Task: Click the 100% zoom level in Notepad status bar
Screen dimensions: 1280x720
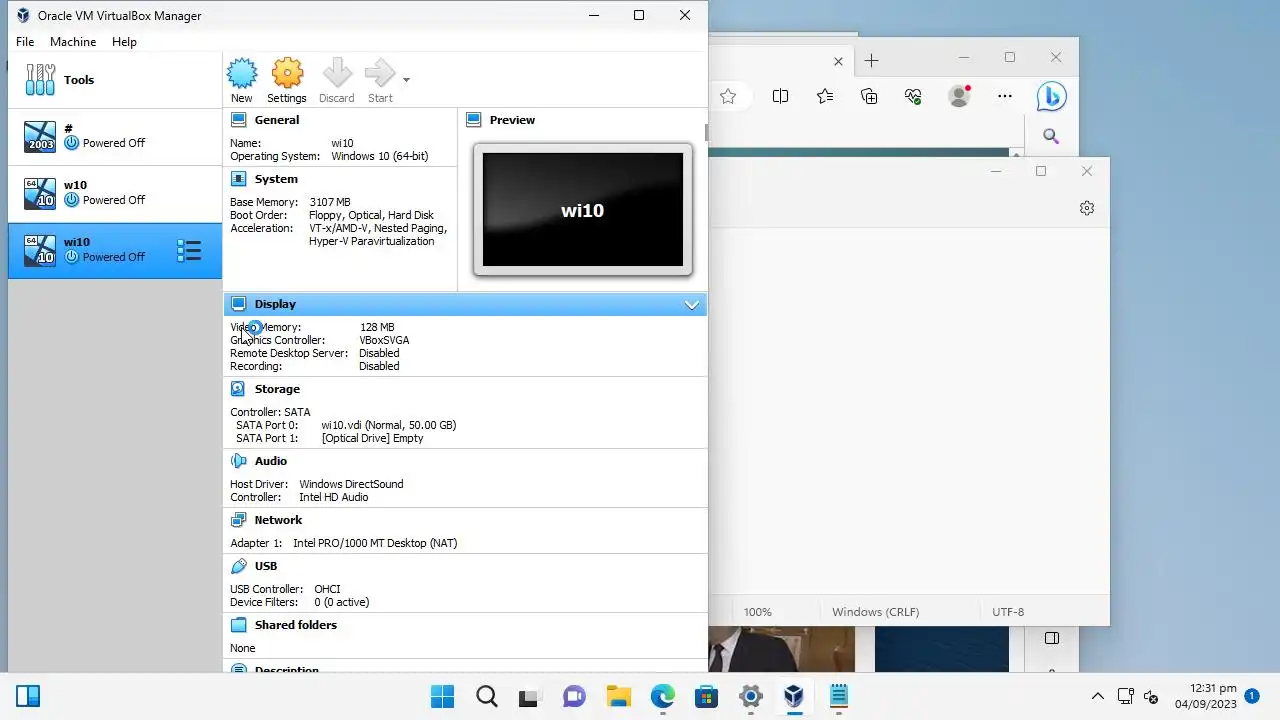Action: tap(757, 612)
